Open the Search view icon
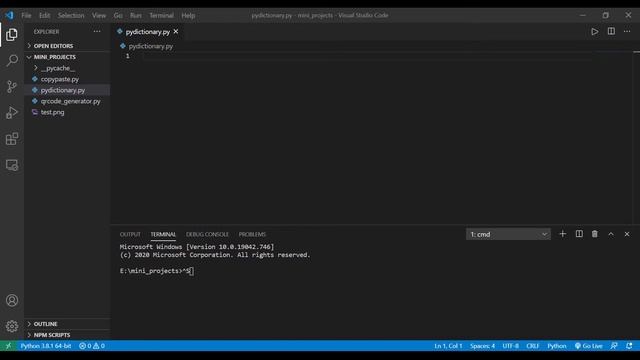Viewport: 640px width, 360px height. click(x=12, y=60)
